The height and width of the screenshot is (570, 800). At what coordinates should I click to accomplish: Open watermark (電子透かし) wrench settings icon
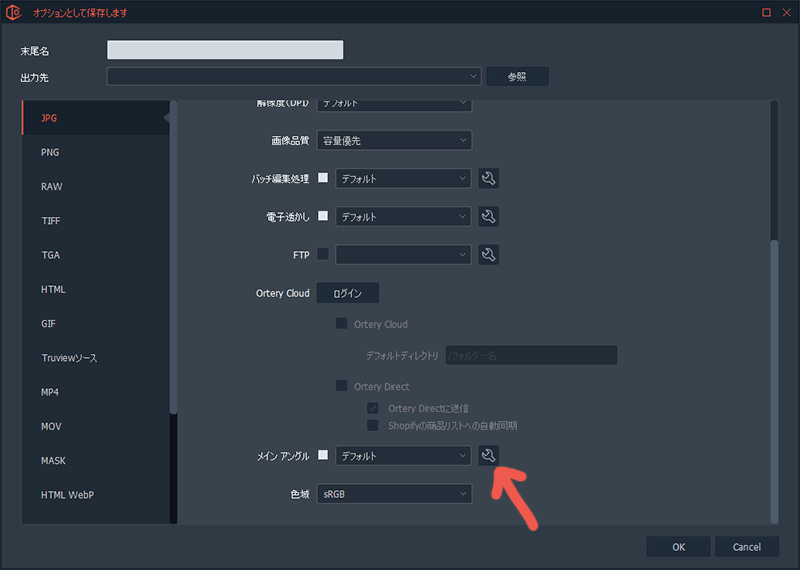(488, 217)
